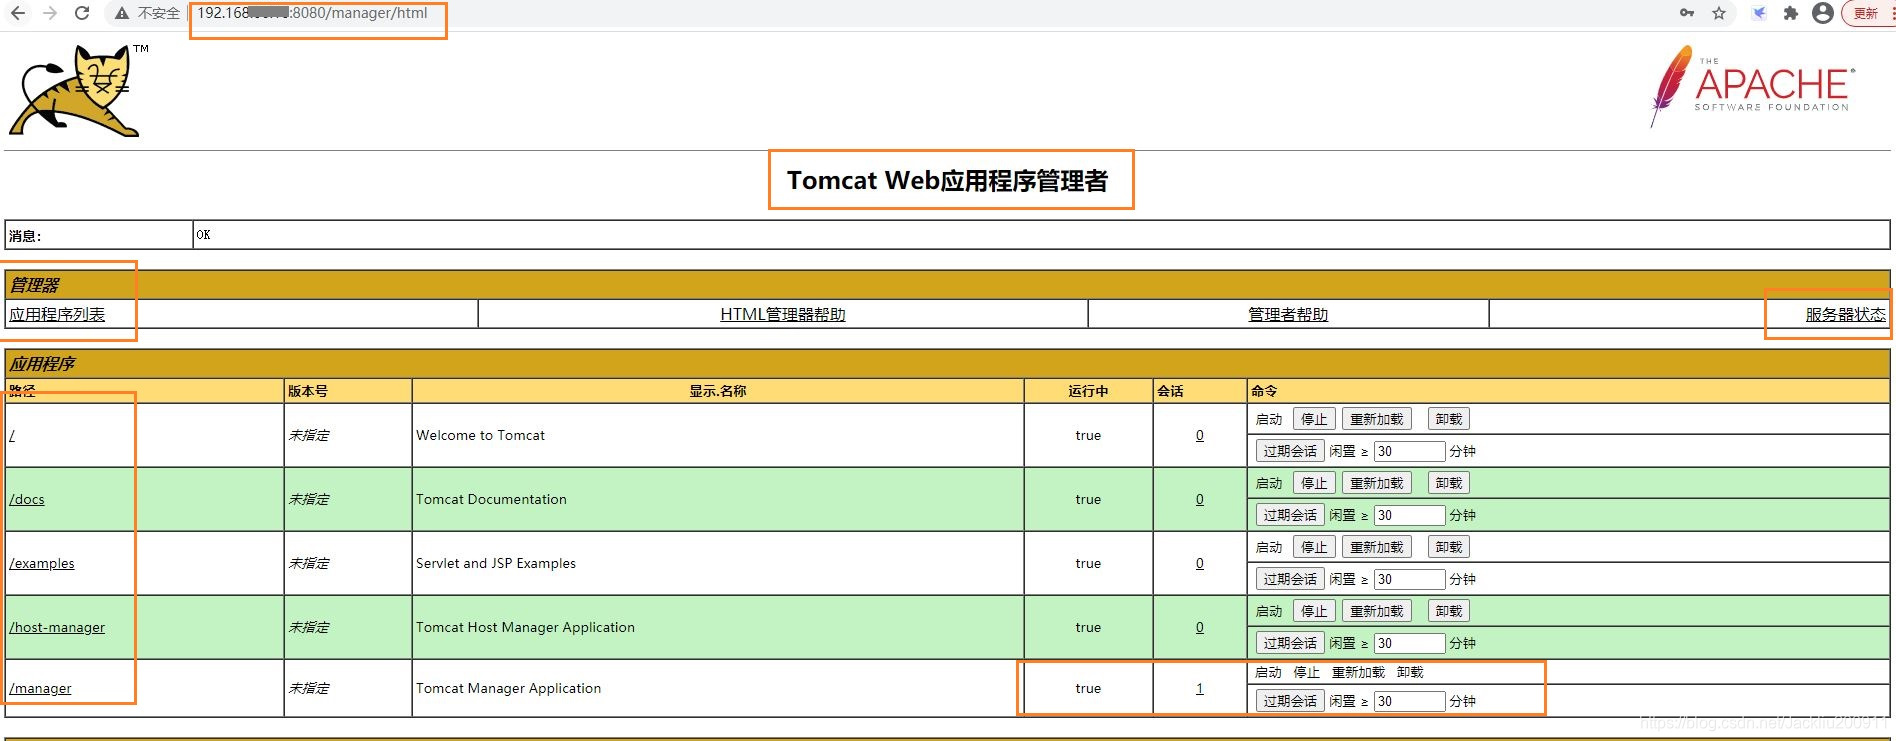Click 卸载 for the /docs application
1896x741 pixels.
tap(1449, 483)
